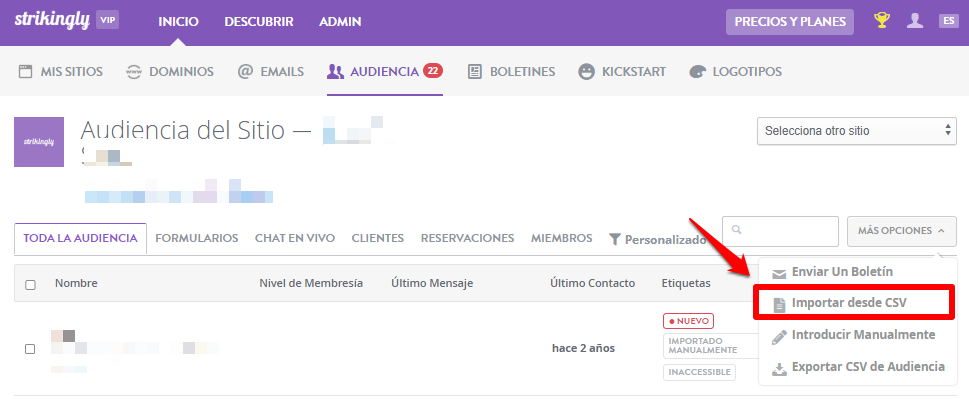Switch to Dominios tab
Viewport: 969px width, 399px height.
(x=169, y=72)
